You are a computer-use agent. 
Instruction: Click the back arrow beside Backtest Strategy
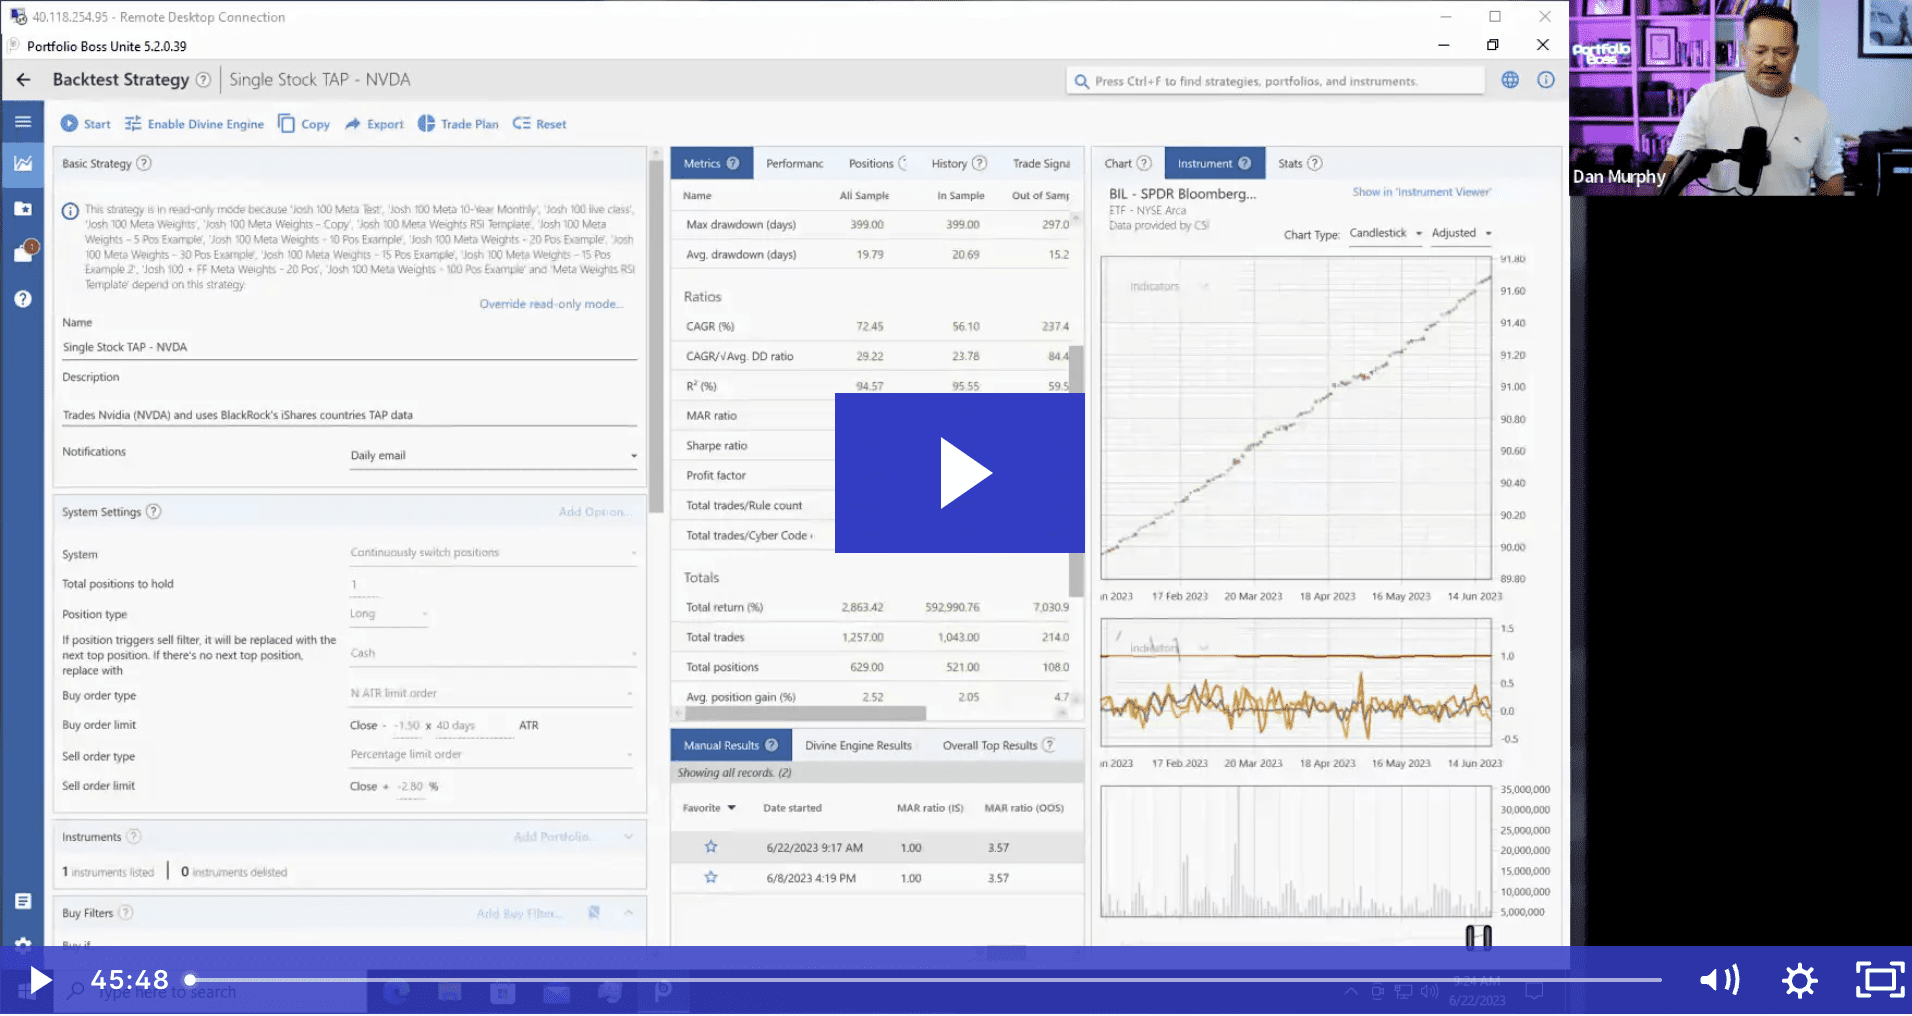tap(24, 80)
